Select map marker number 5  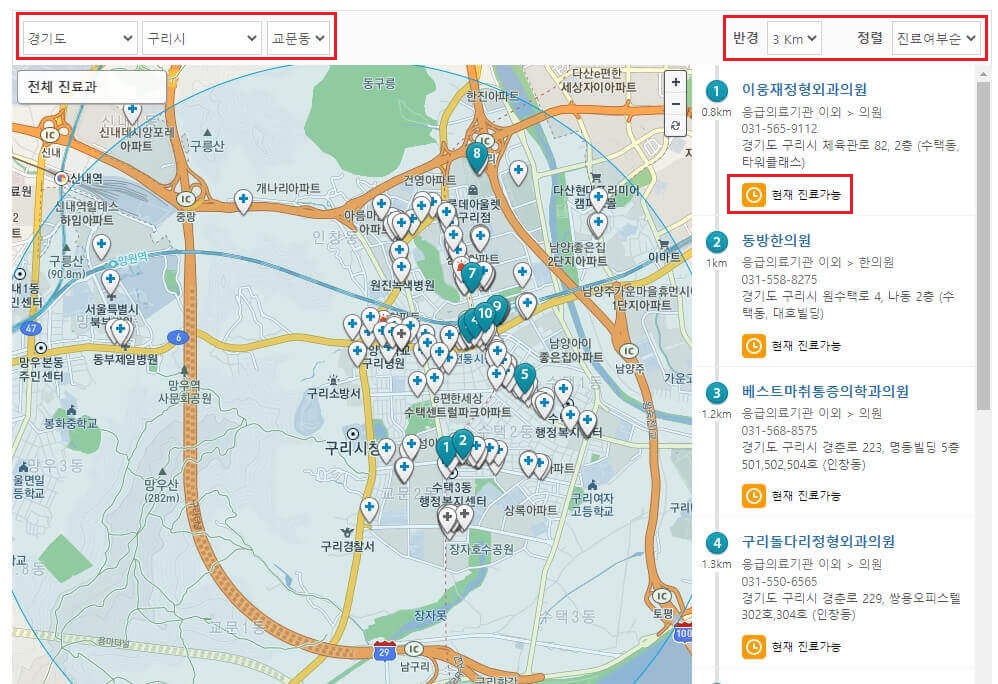pos(524,375)
